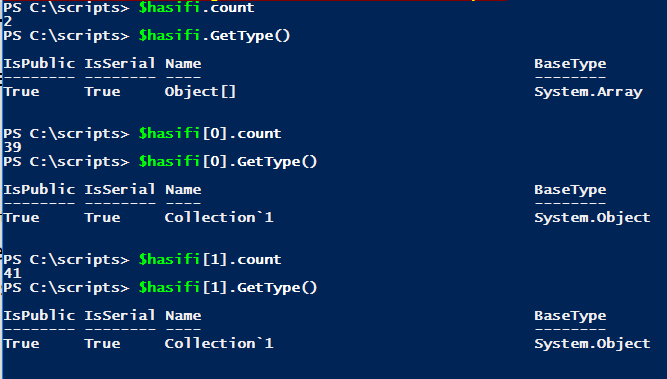Click the last BaseType column header
Image resolution: width=667 pixels, height=379 pixels.
tap(570, 316)
